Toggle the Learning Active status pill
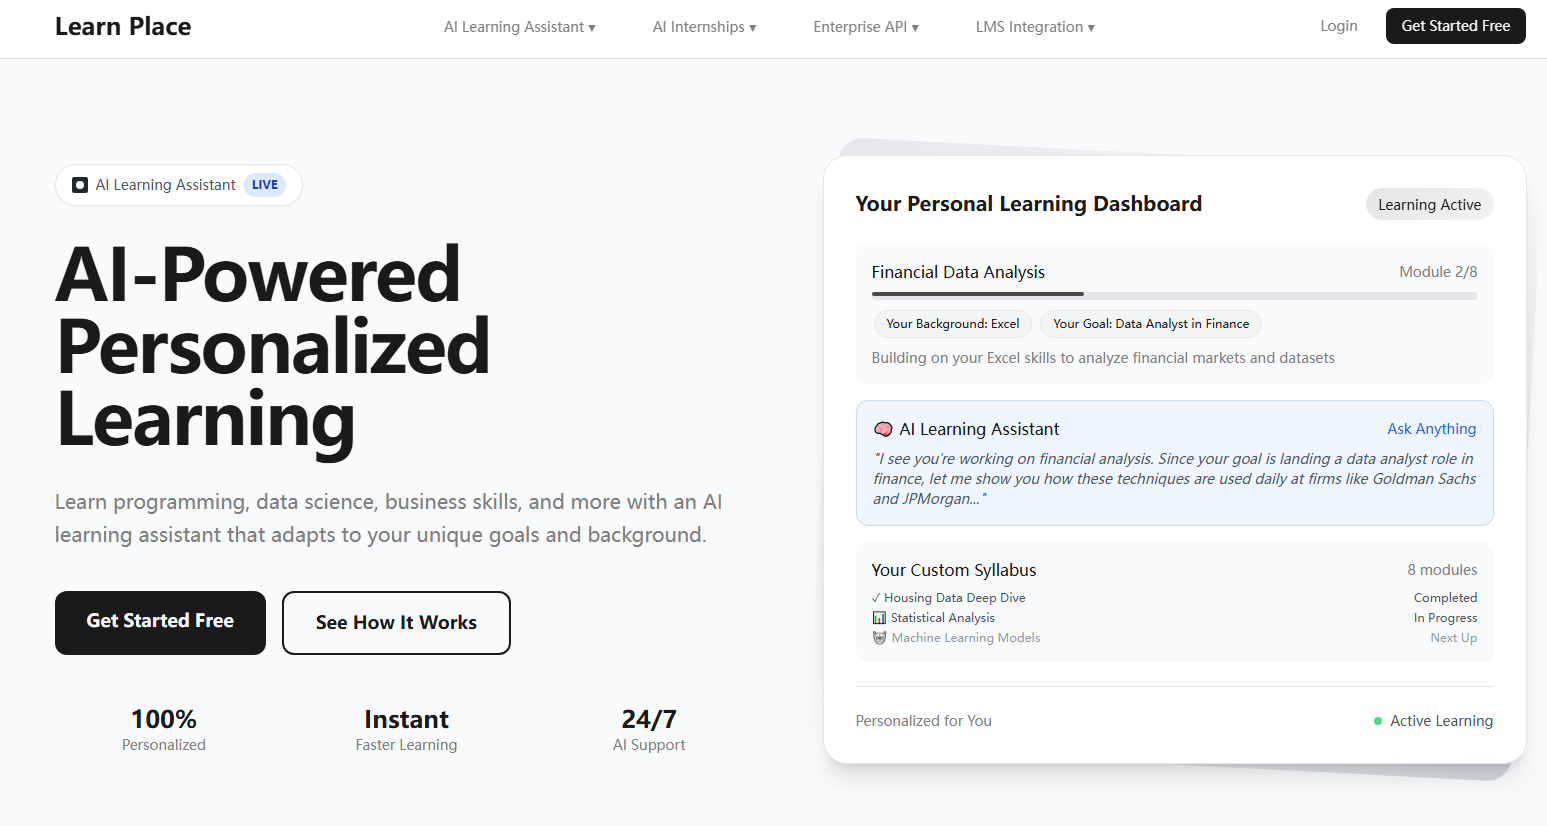The width and height of the screenshot is (1547, 826). point(1429,204)
